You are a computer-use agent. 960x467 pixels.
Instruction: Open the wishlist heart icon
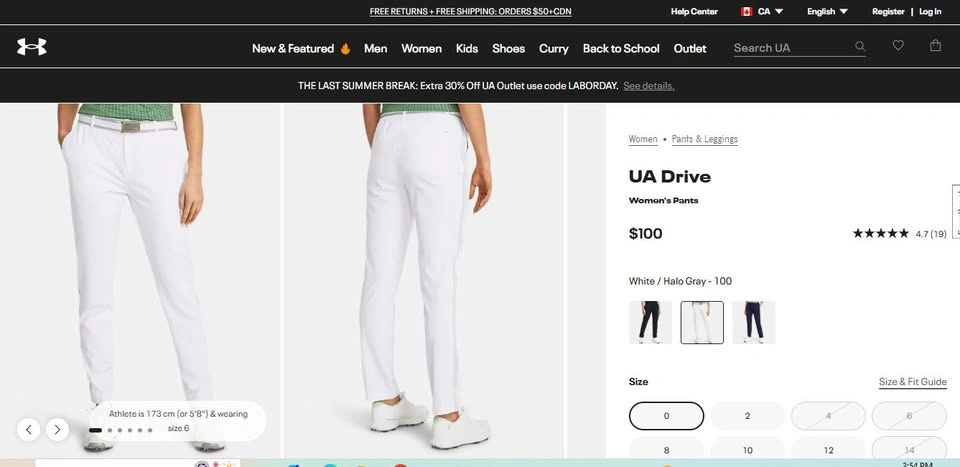[898, 45]
